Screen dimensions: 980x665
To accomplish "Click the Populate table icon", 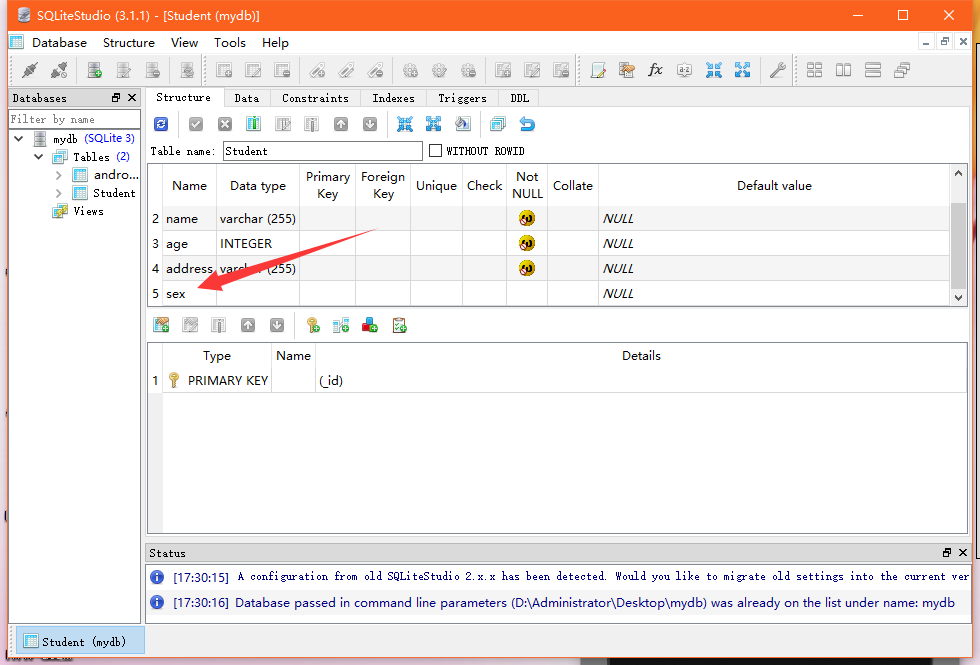I will [x=463, y=124].
